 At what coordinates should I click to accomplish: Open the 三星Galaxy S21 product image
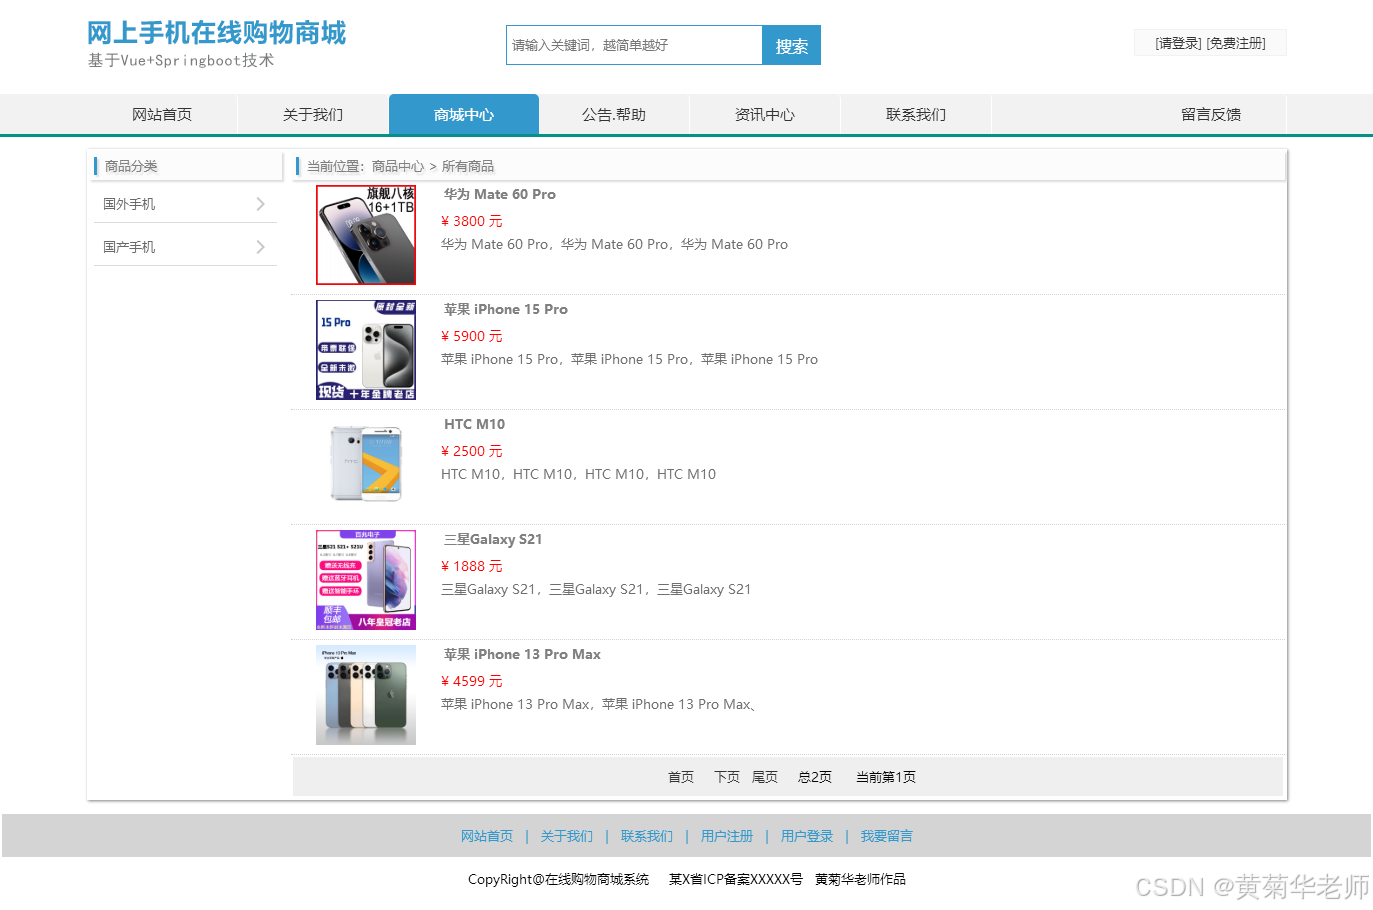point(366,580)
